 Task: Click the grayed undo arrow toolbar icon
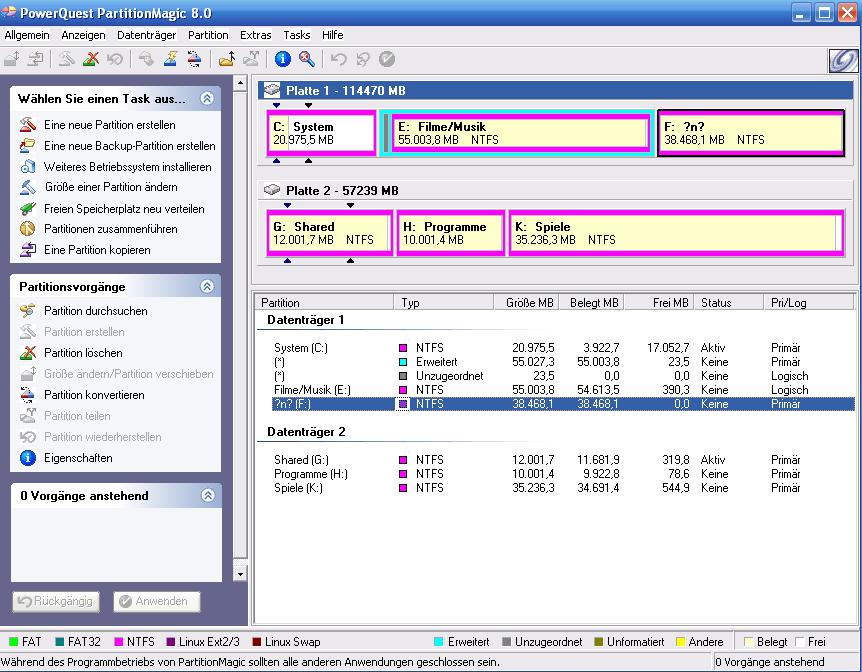[x=339, y=59]
